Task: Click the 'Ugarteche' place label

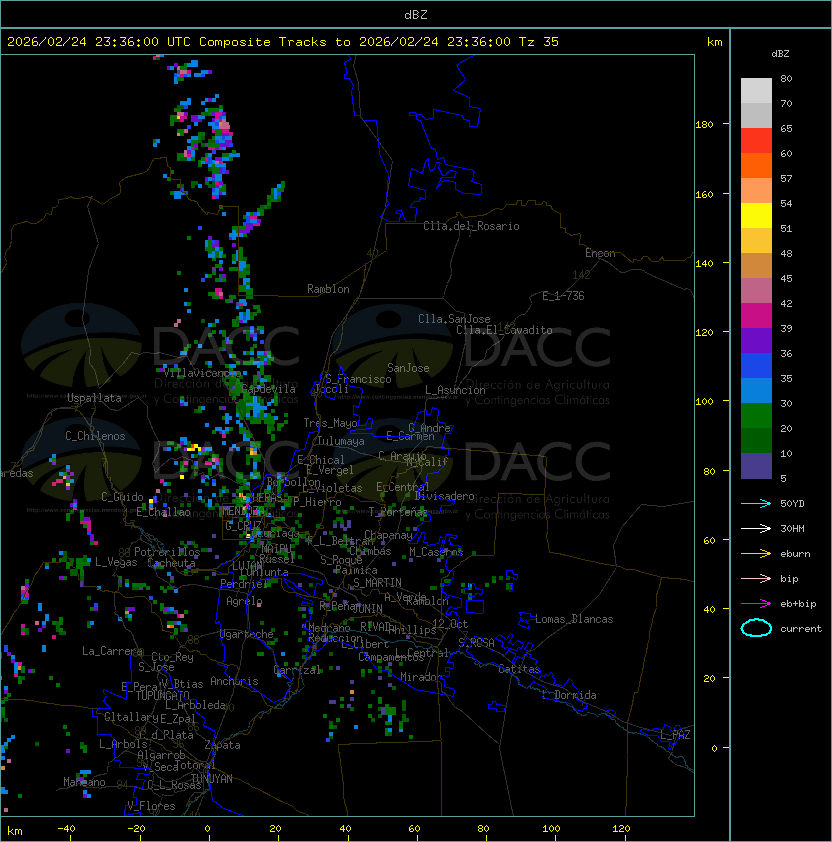Action: click(247, 634)
